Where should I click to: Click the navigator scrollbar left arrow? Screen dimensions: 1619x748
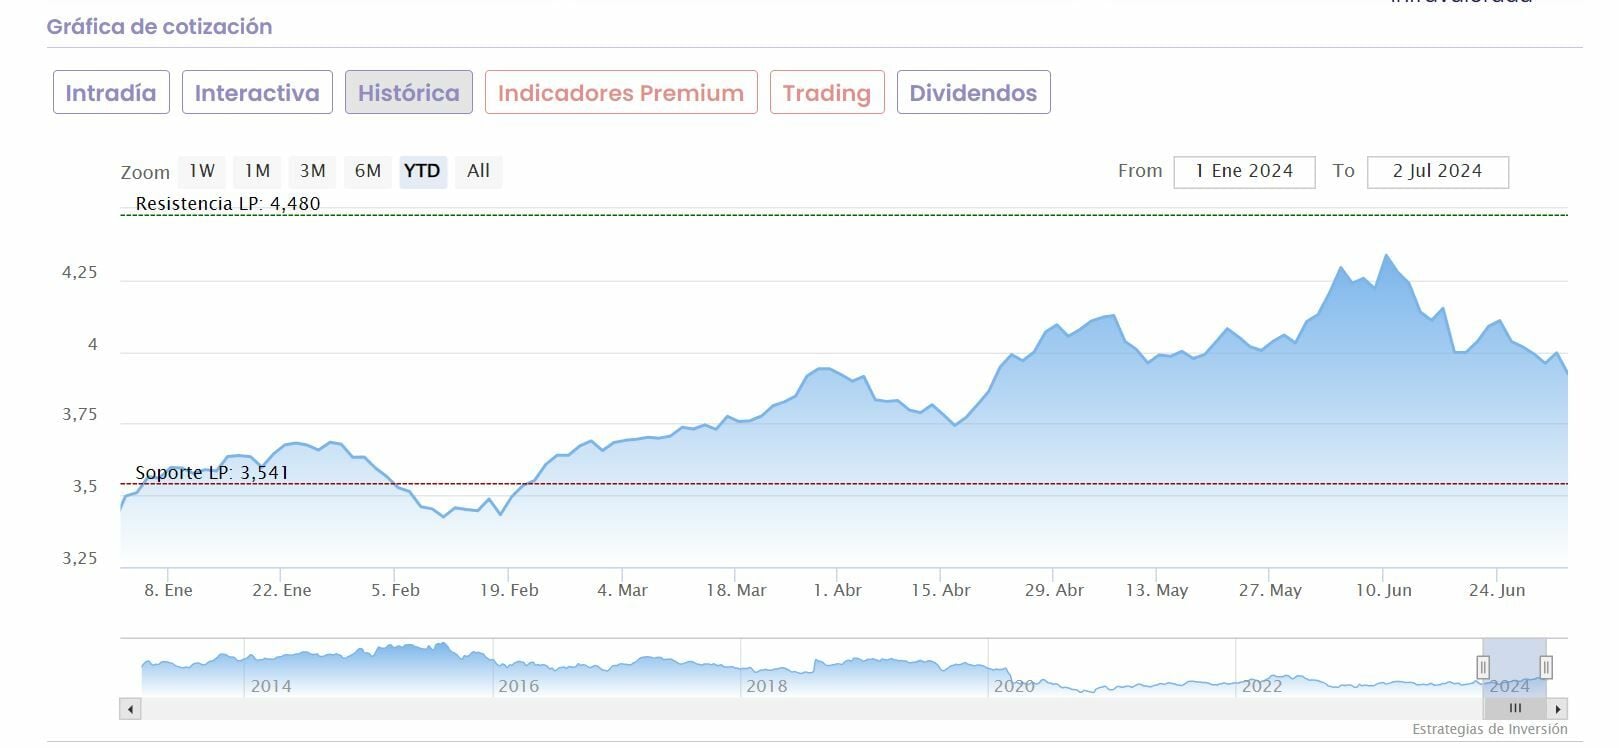pyautogui.click(x=130, y=709)
